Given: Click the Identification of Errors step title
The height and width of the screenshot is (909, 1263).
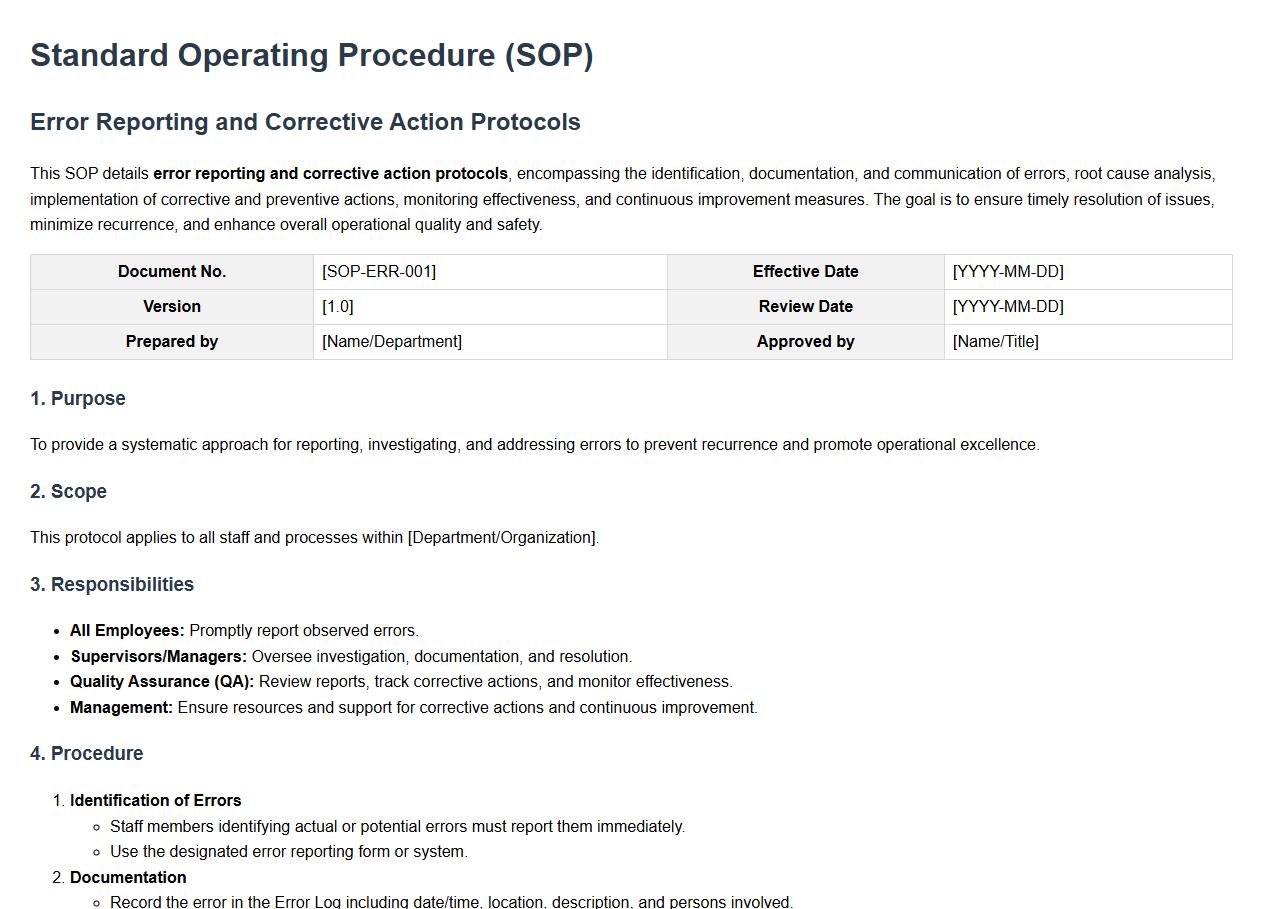Looking at the screenshot, I should [x=155, y=801].
